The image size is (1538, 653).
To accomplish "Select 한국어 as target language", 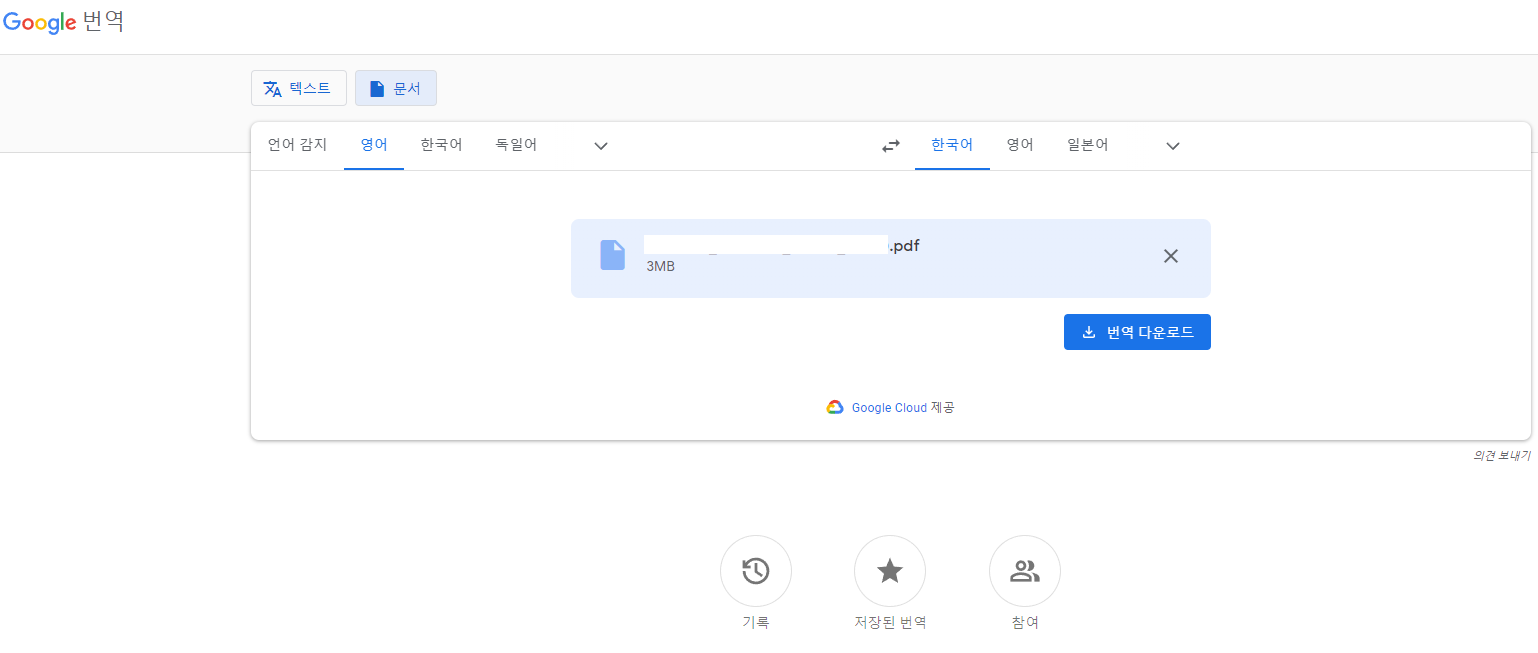I will pos(952,145).
